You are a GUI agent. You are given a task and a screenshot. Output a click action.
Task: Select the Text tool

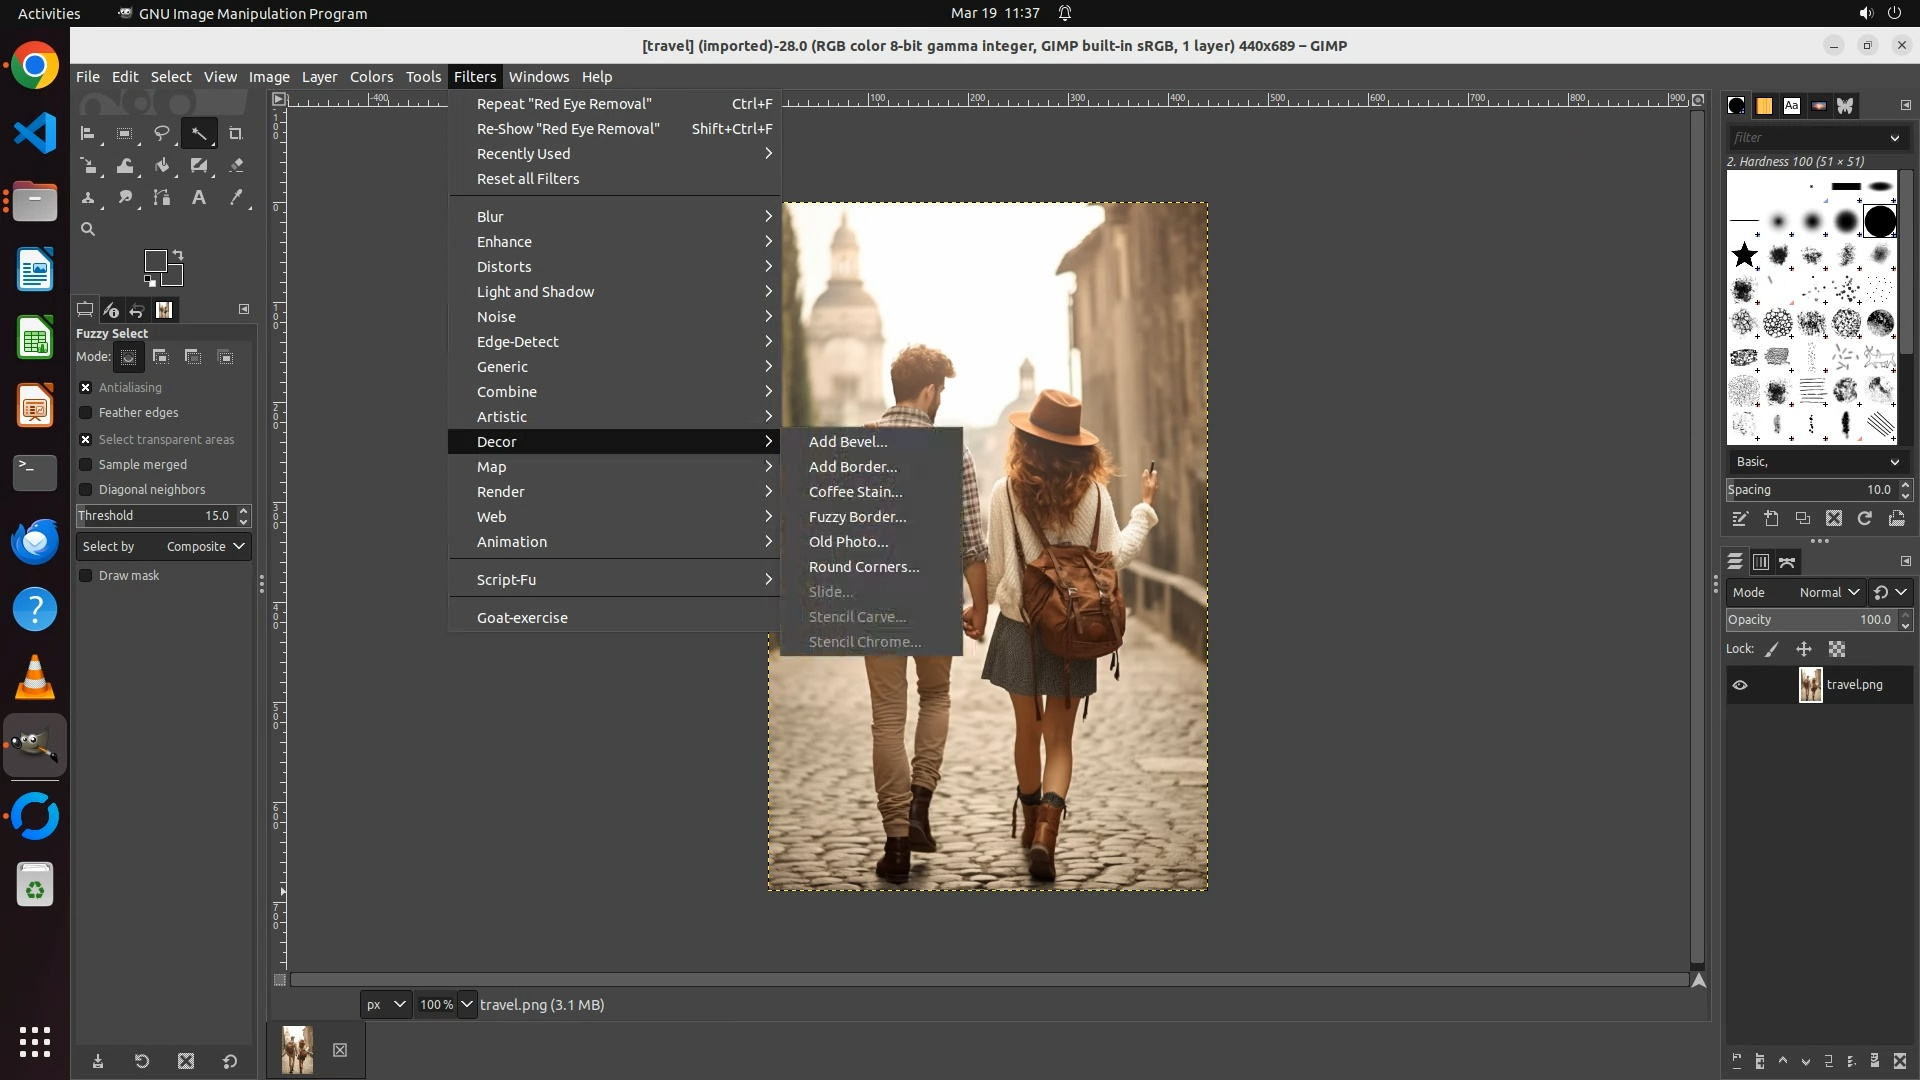point(199,197)
